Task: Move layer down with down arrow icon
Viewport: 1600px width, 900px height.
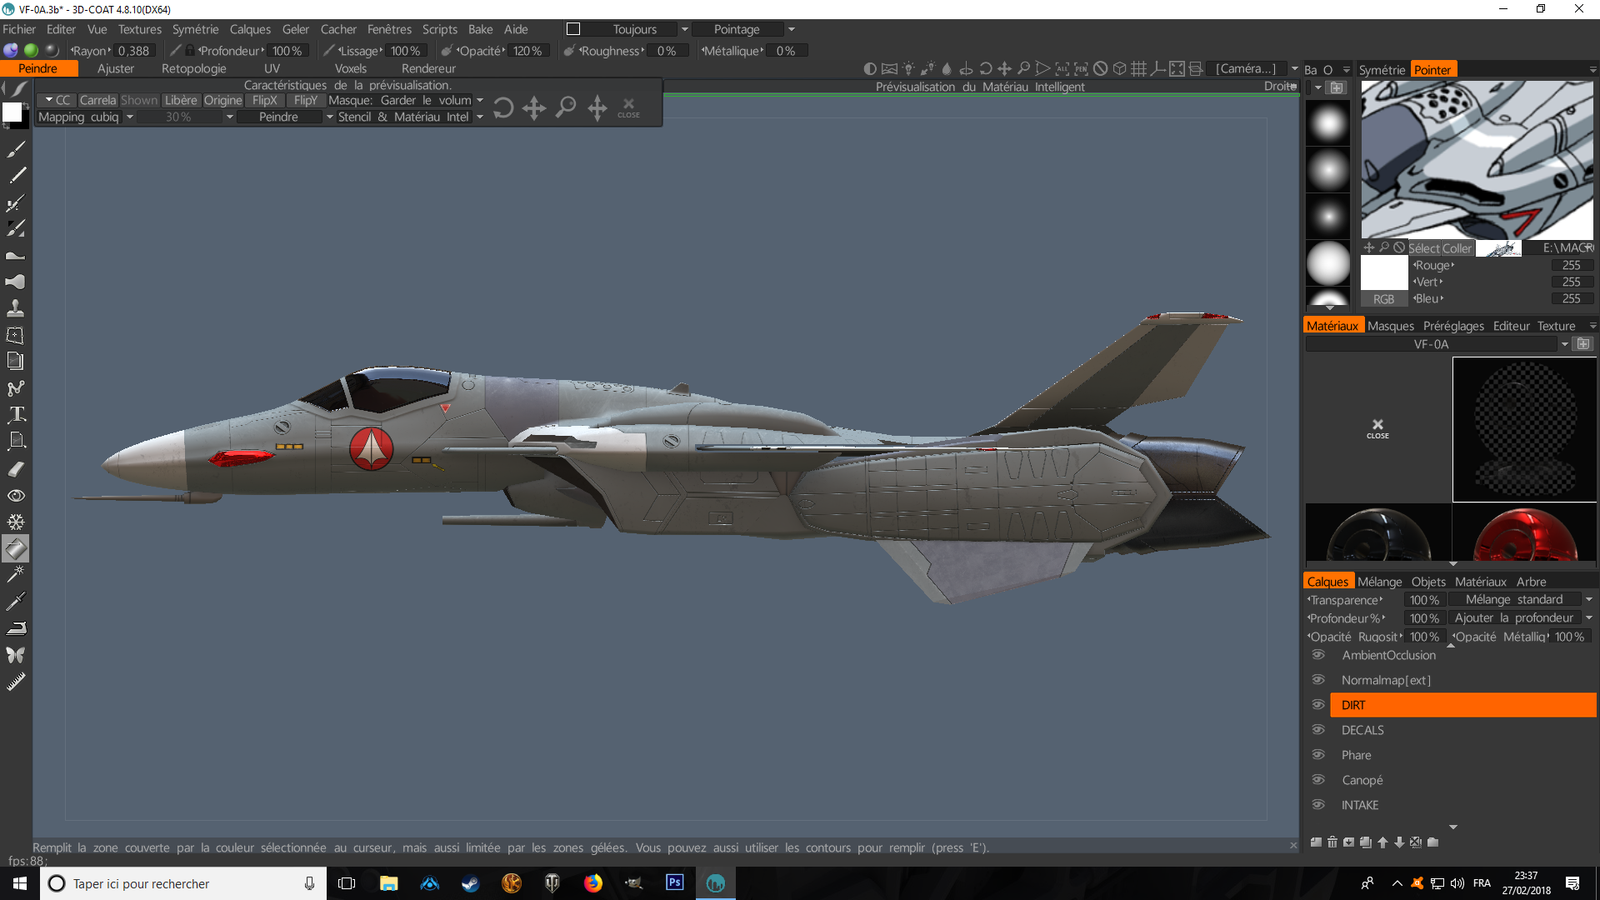Action: [1399, 842]
